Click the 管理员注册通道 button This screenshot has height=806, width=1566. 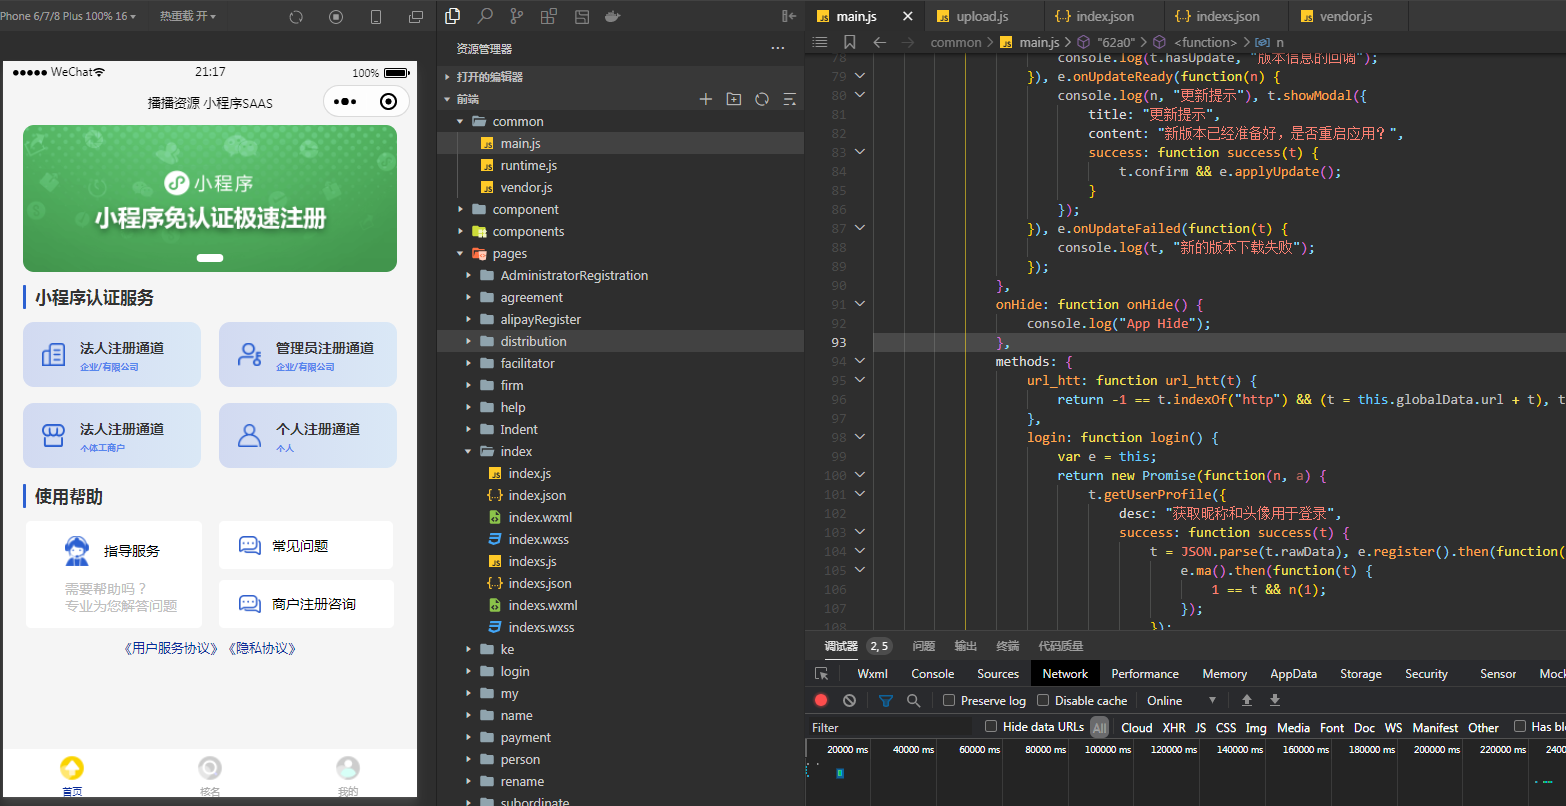[308, 354]
